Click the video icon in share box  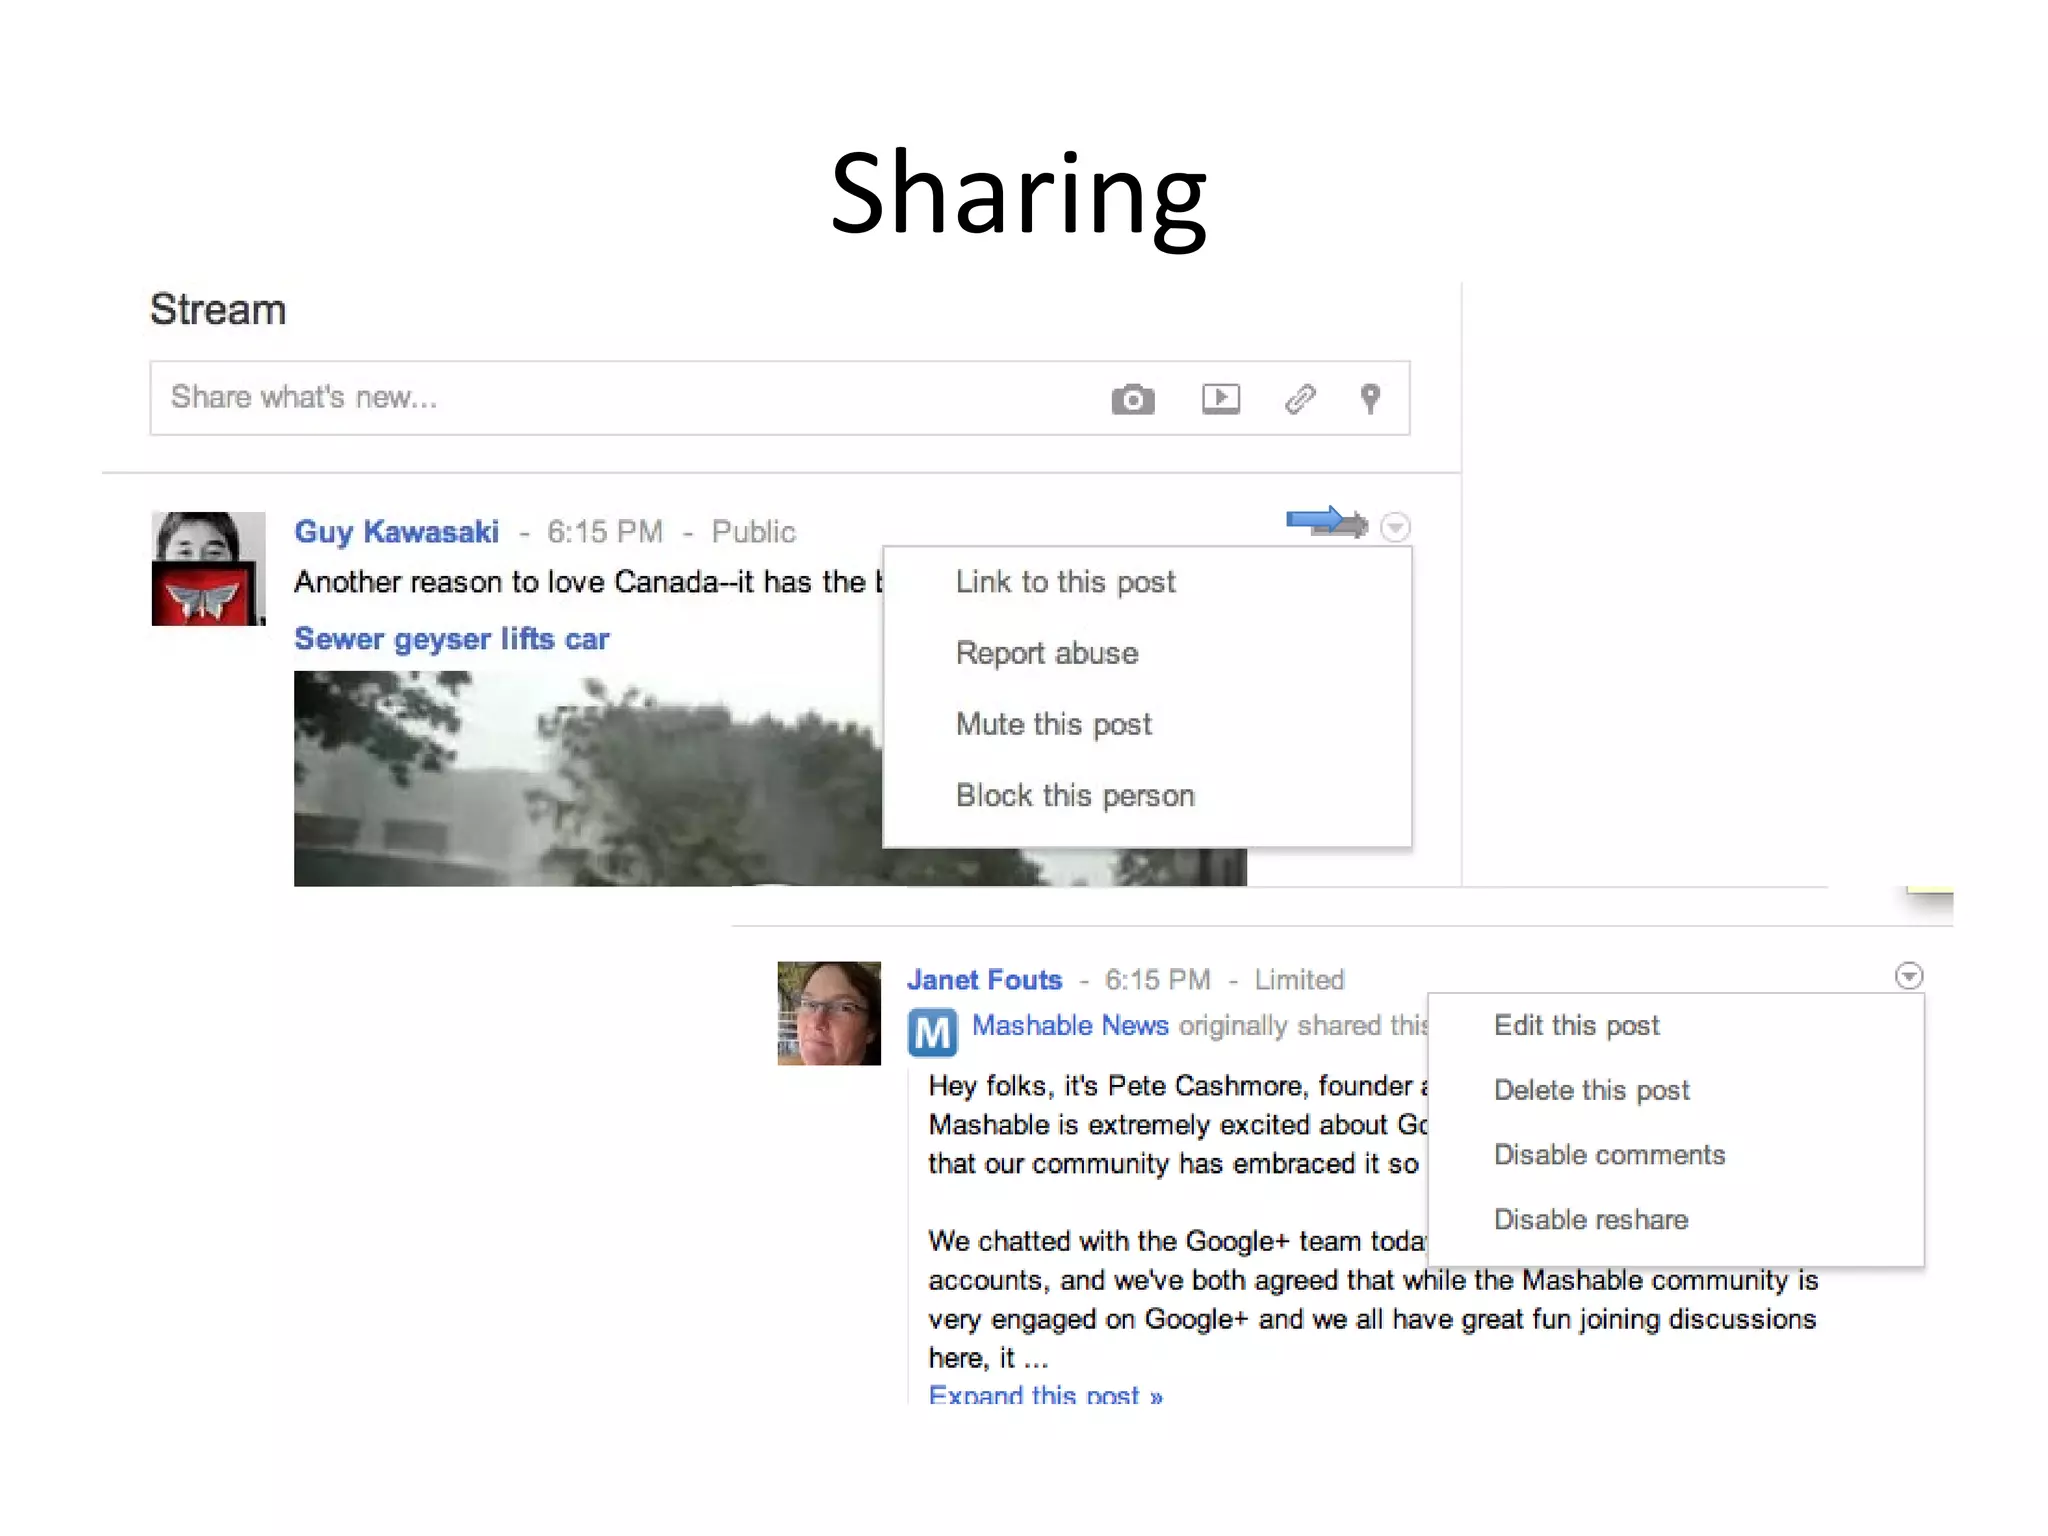1220,398
